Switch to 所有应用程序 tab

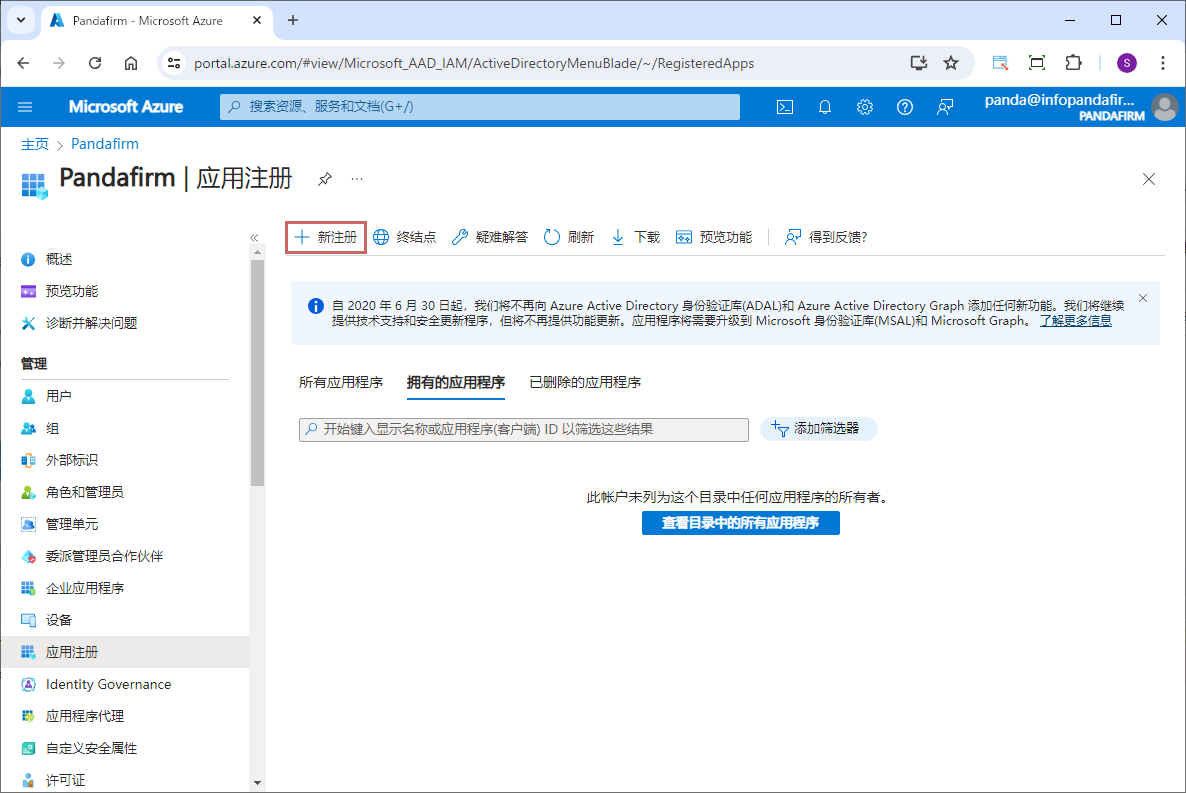point(341,382)
